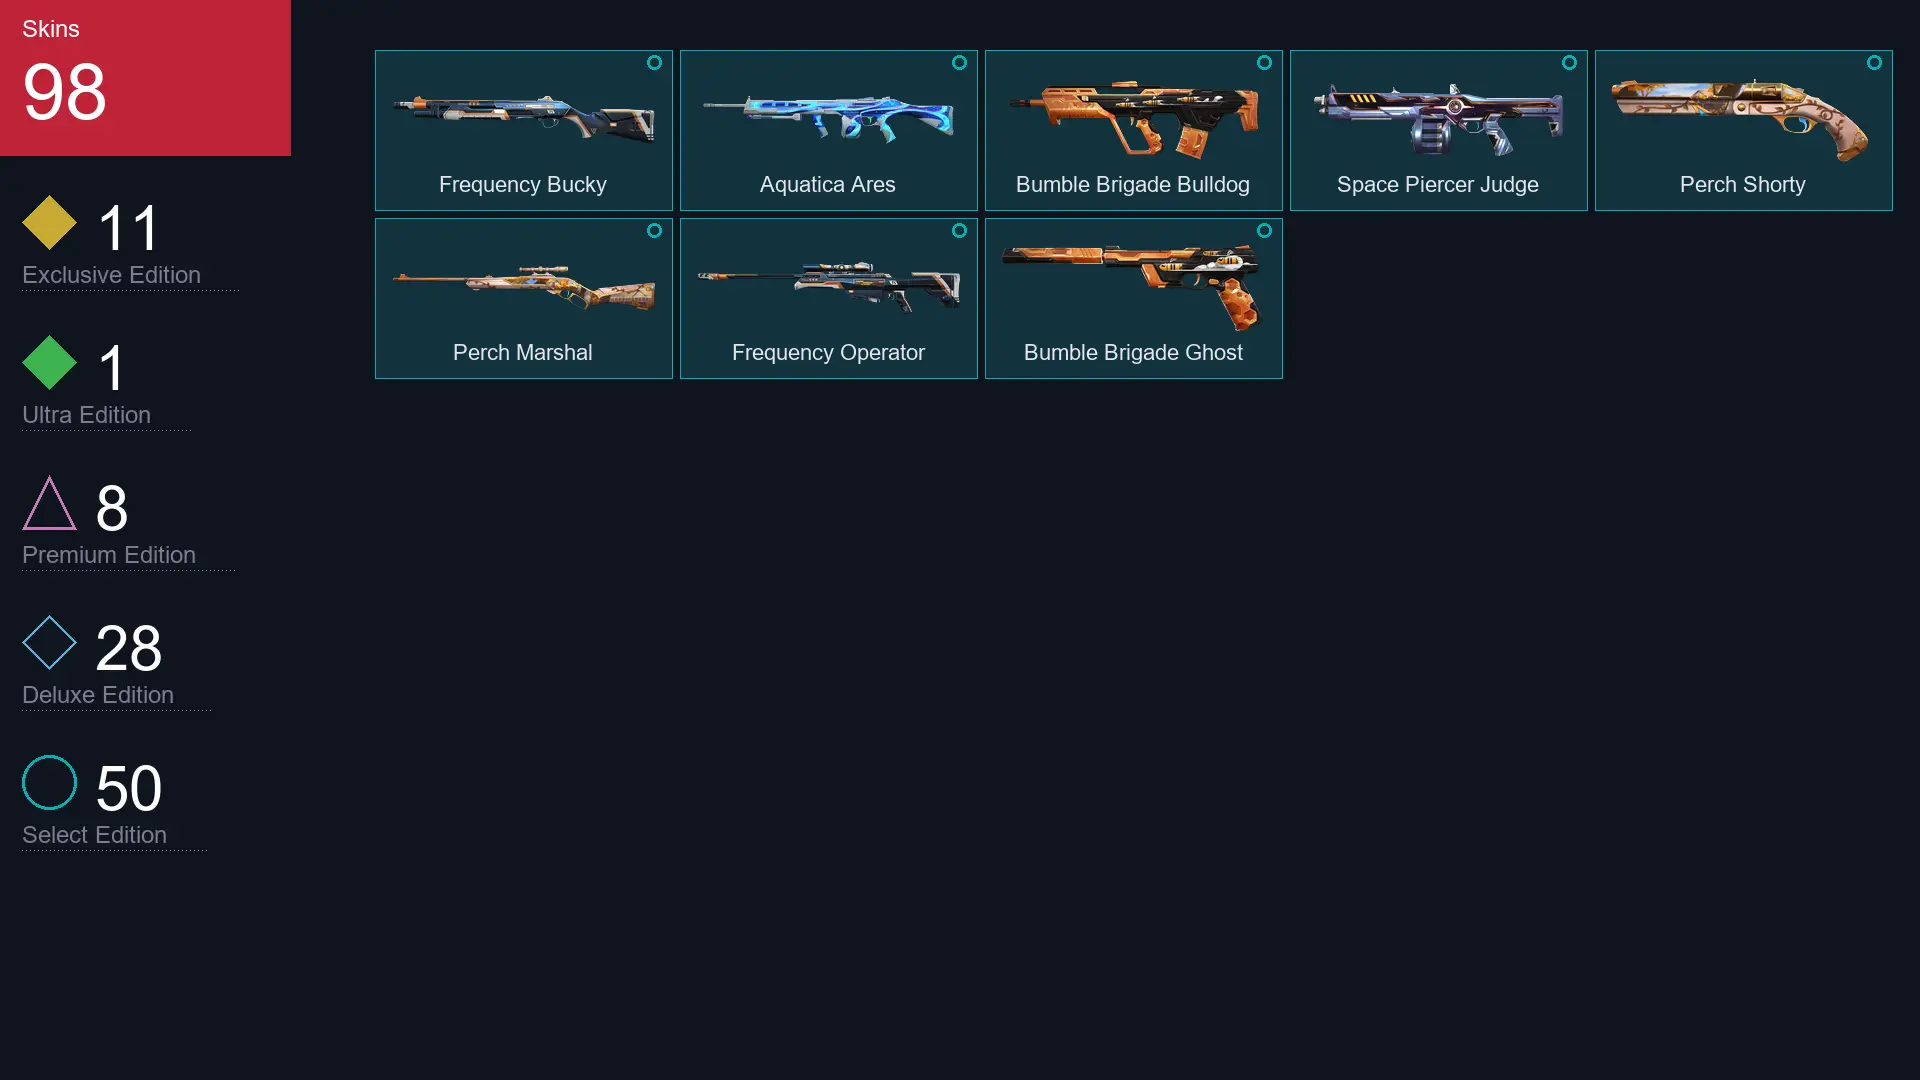Click the tier circle on Perch Shorty card
The width and height of the screenshot is (1920, 1080).
[x=1874, y=63]
